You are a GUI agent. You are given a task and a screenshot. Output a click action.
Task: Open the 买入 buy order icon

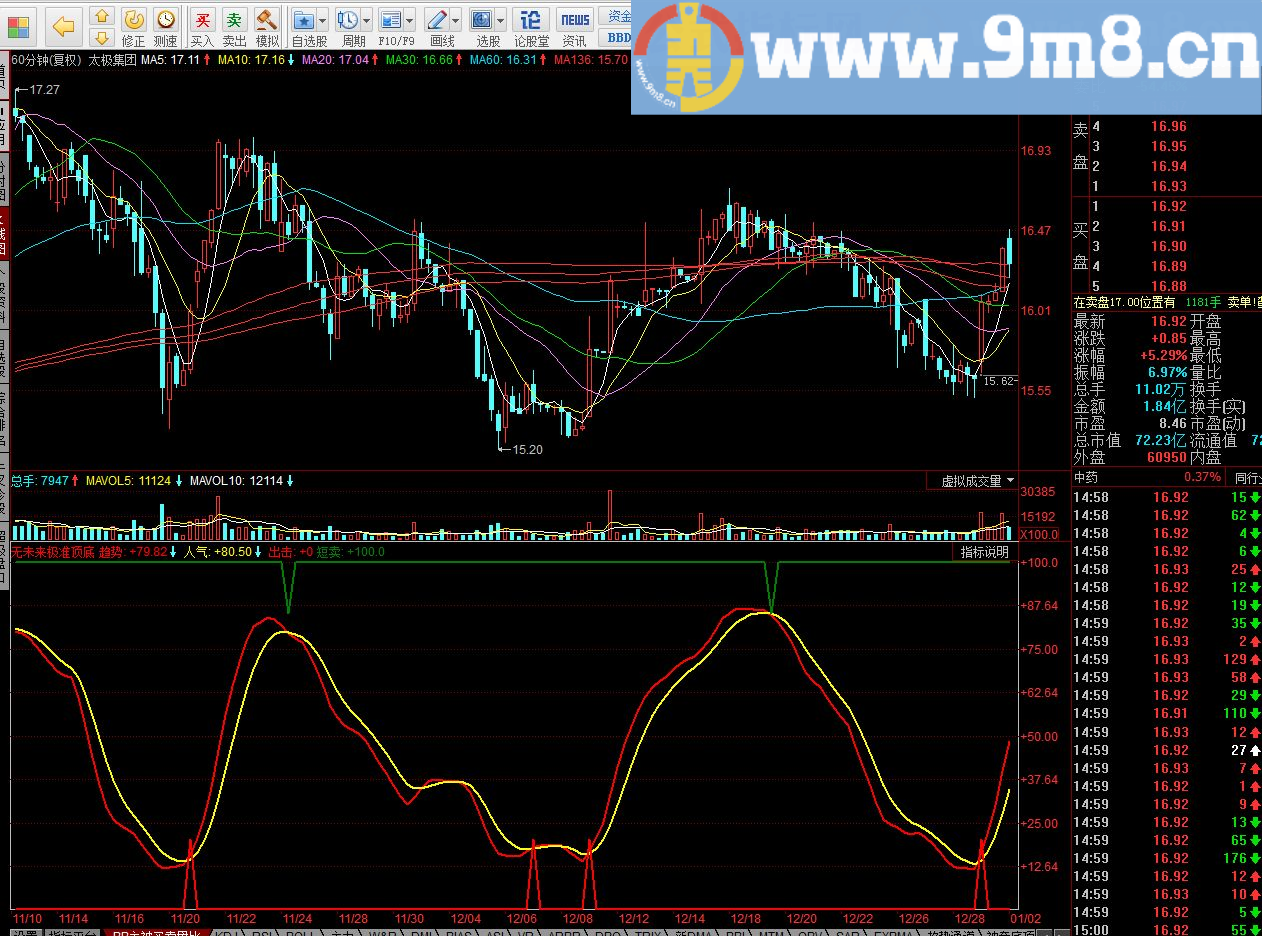click(202, 19)
